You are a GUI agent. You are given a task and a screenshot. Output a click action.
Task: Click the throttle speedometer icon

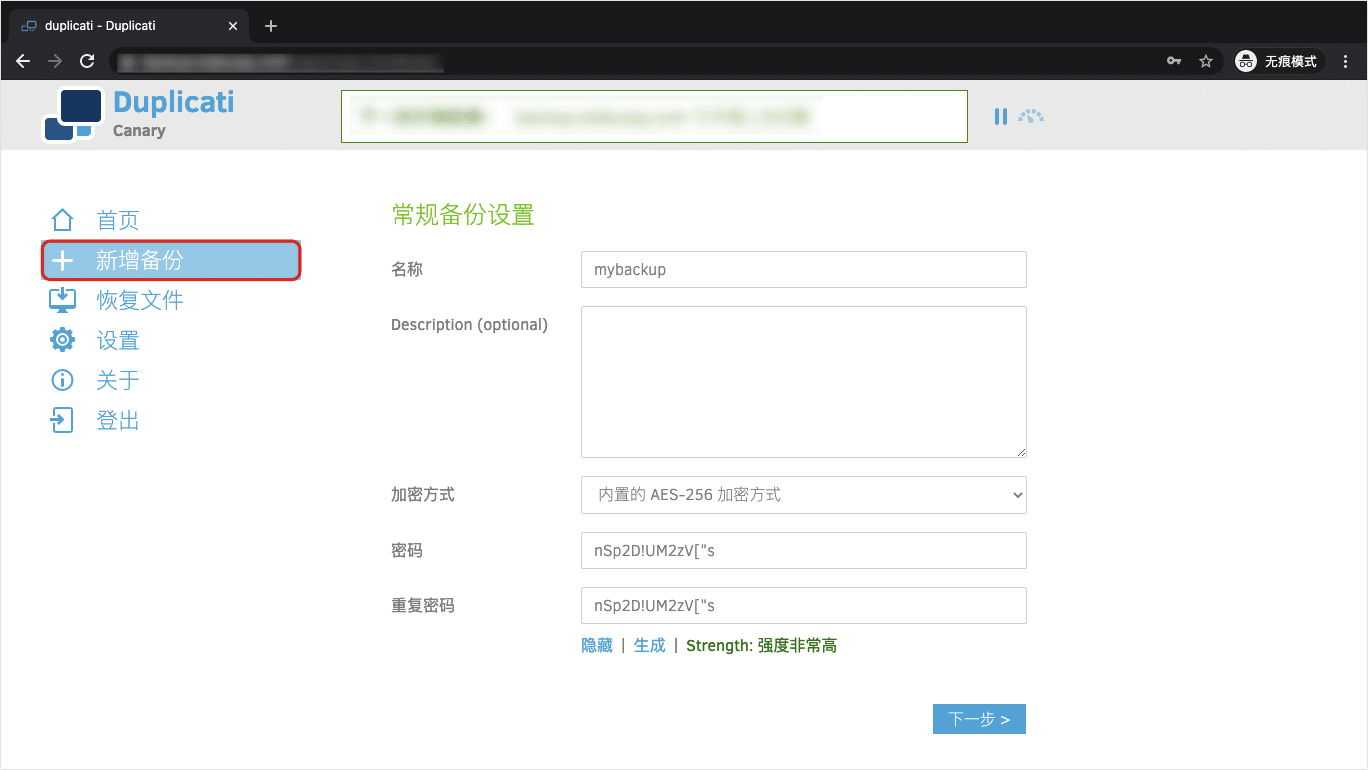coord(1031,116)
